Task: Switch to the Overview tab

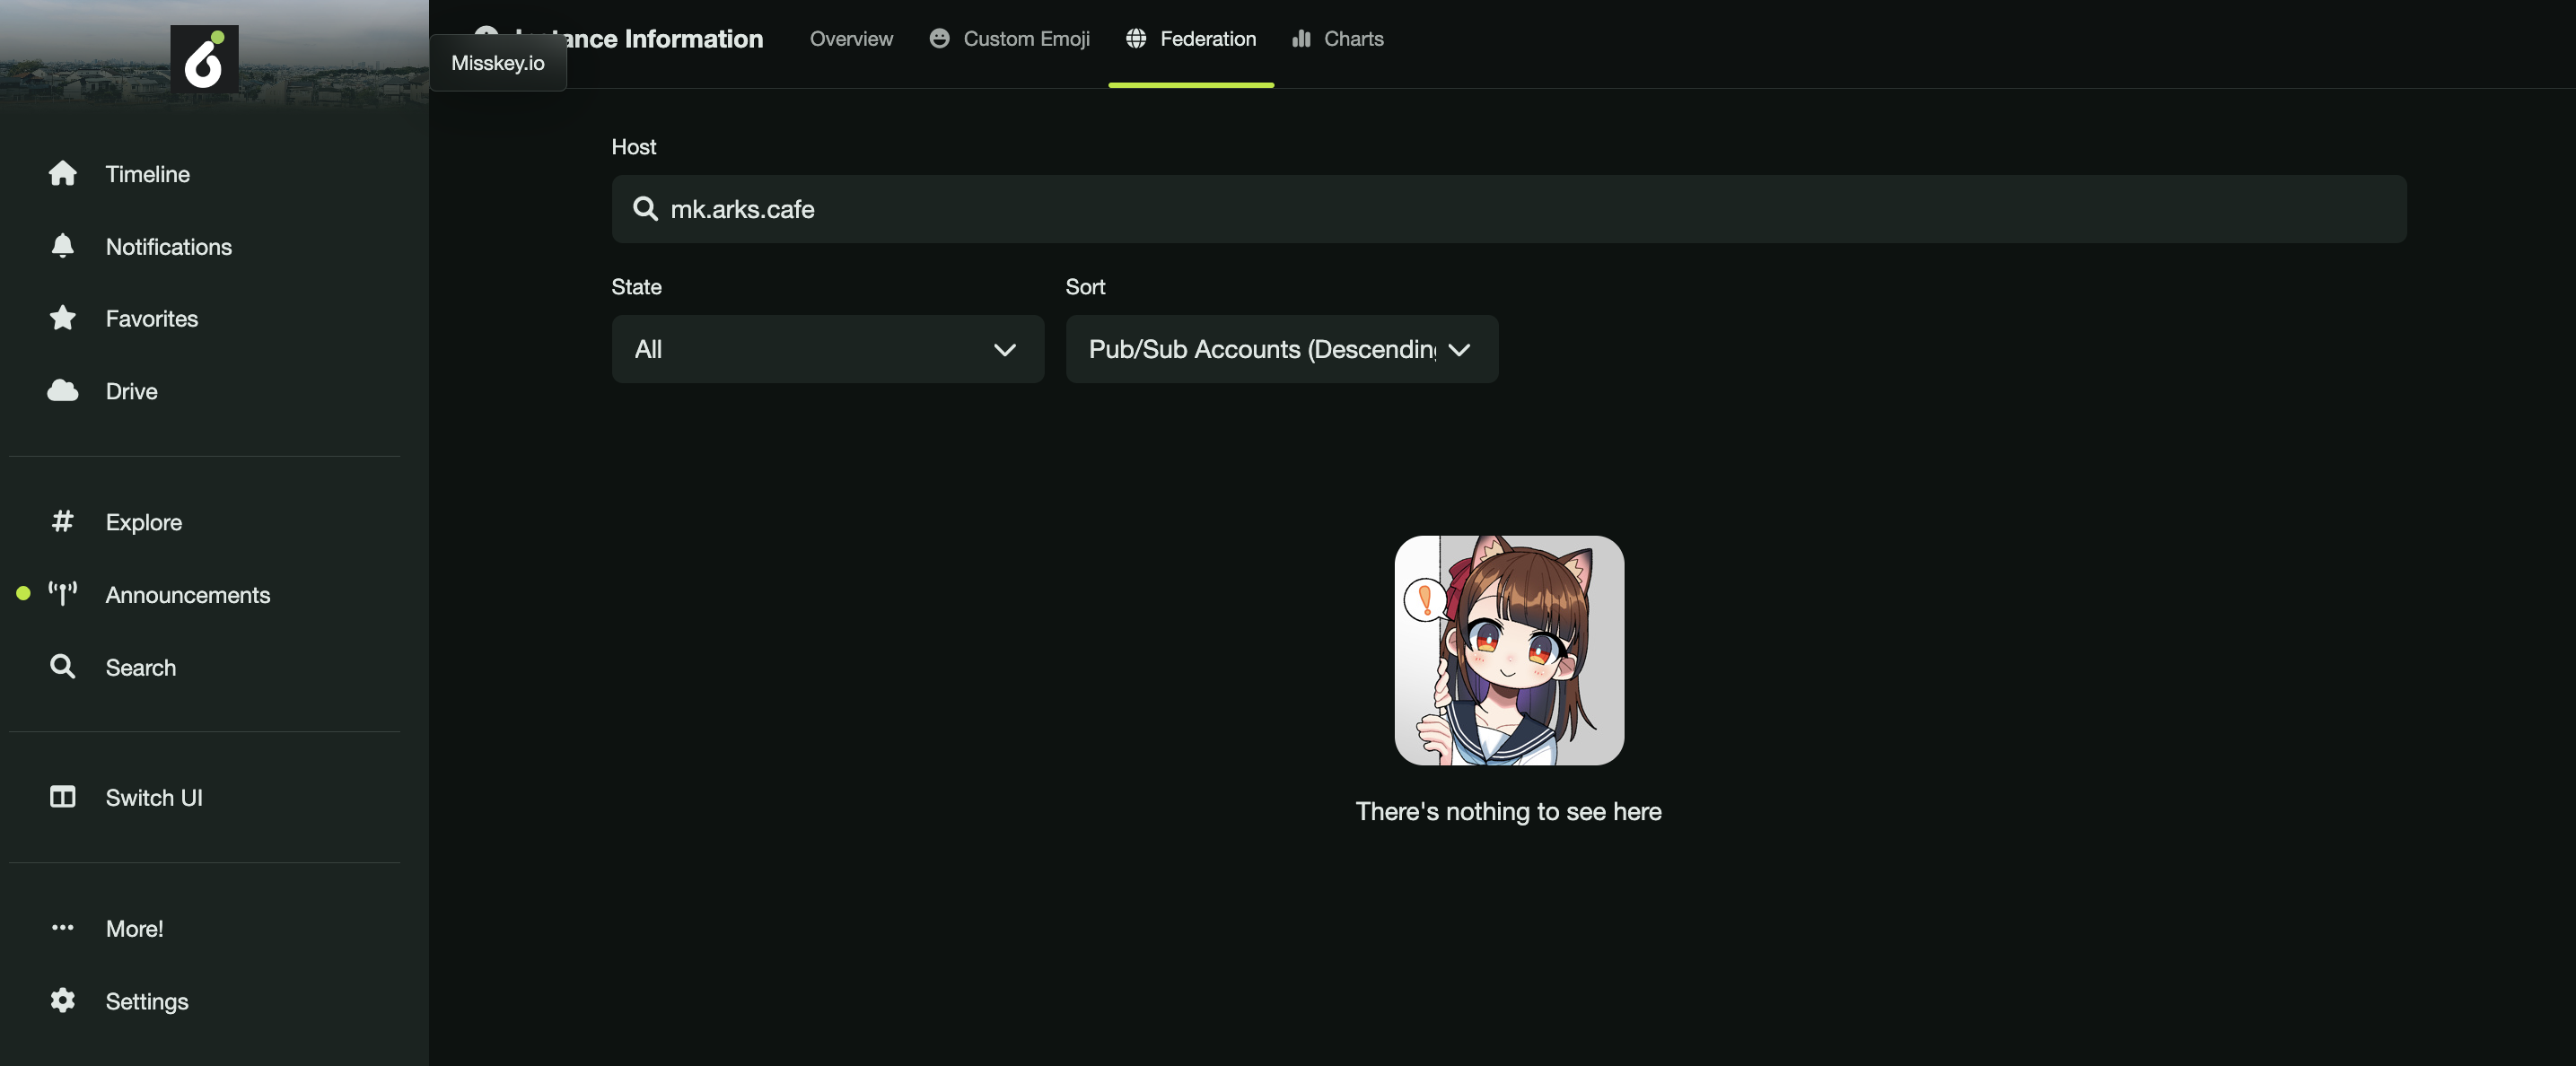Action: (x=850, y=39)
